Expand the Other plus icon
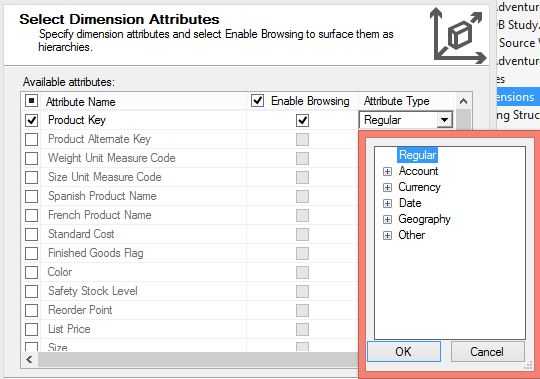The image size is (540, 379). tap(387, 235)
